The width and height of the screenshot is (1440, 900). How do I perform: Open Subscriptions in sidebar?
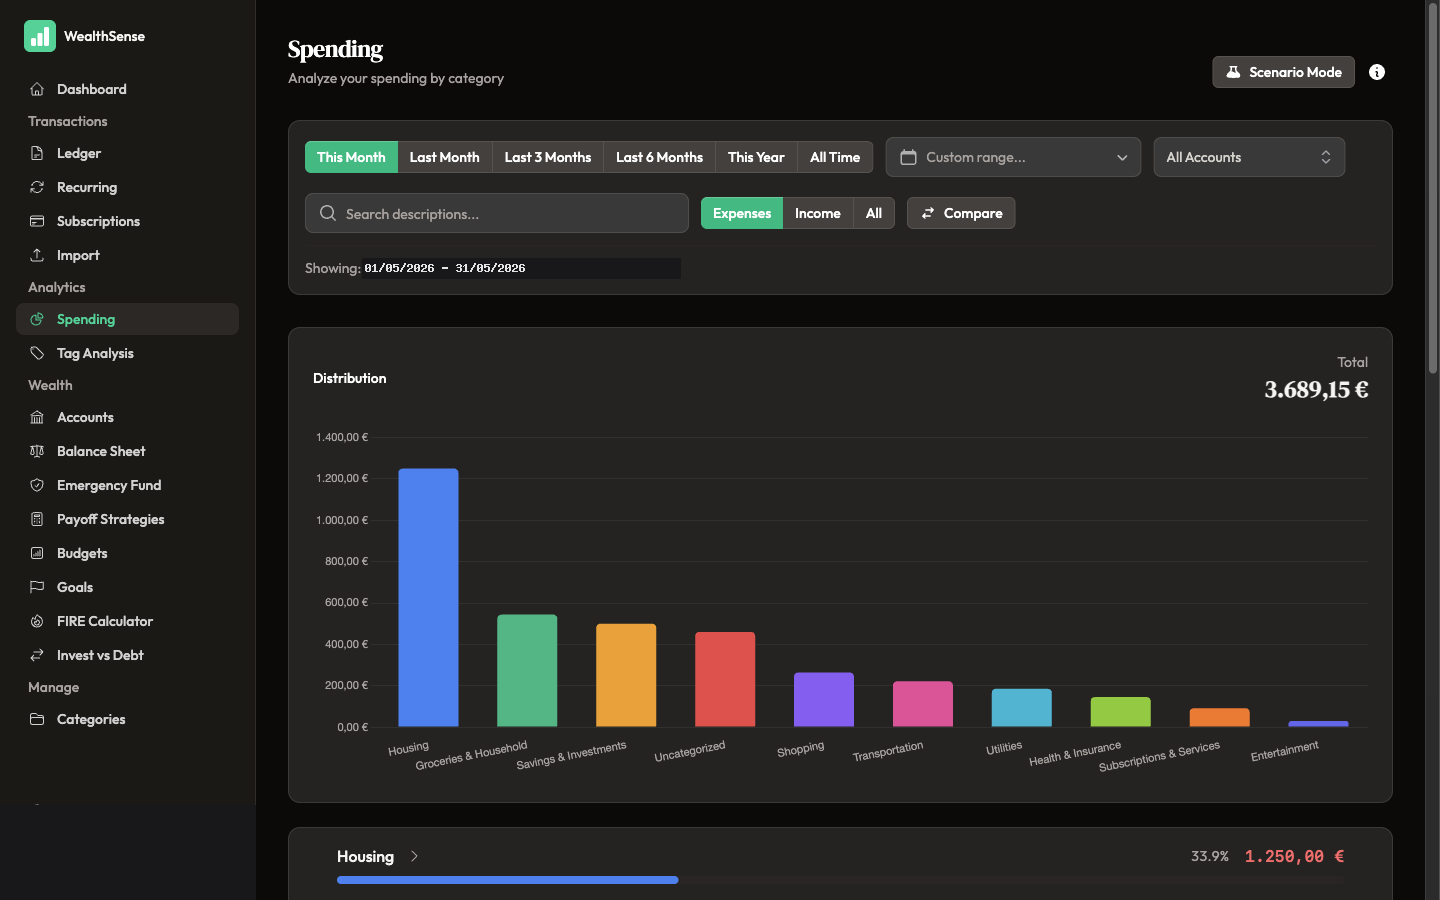[127, 221]
